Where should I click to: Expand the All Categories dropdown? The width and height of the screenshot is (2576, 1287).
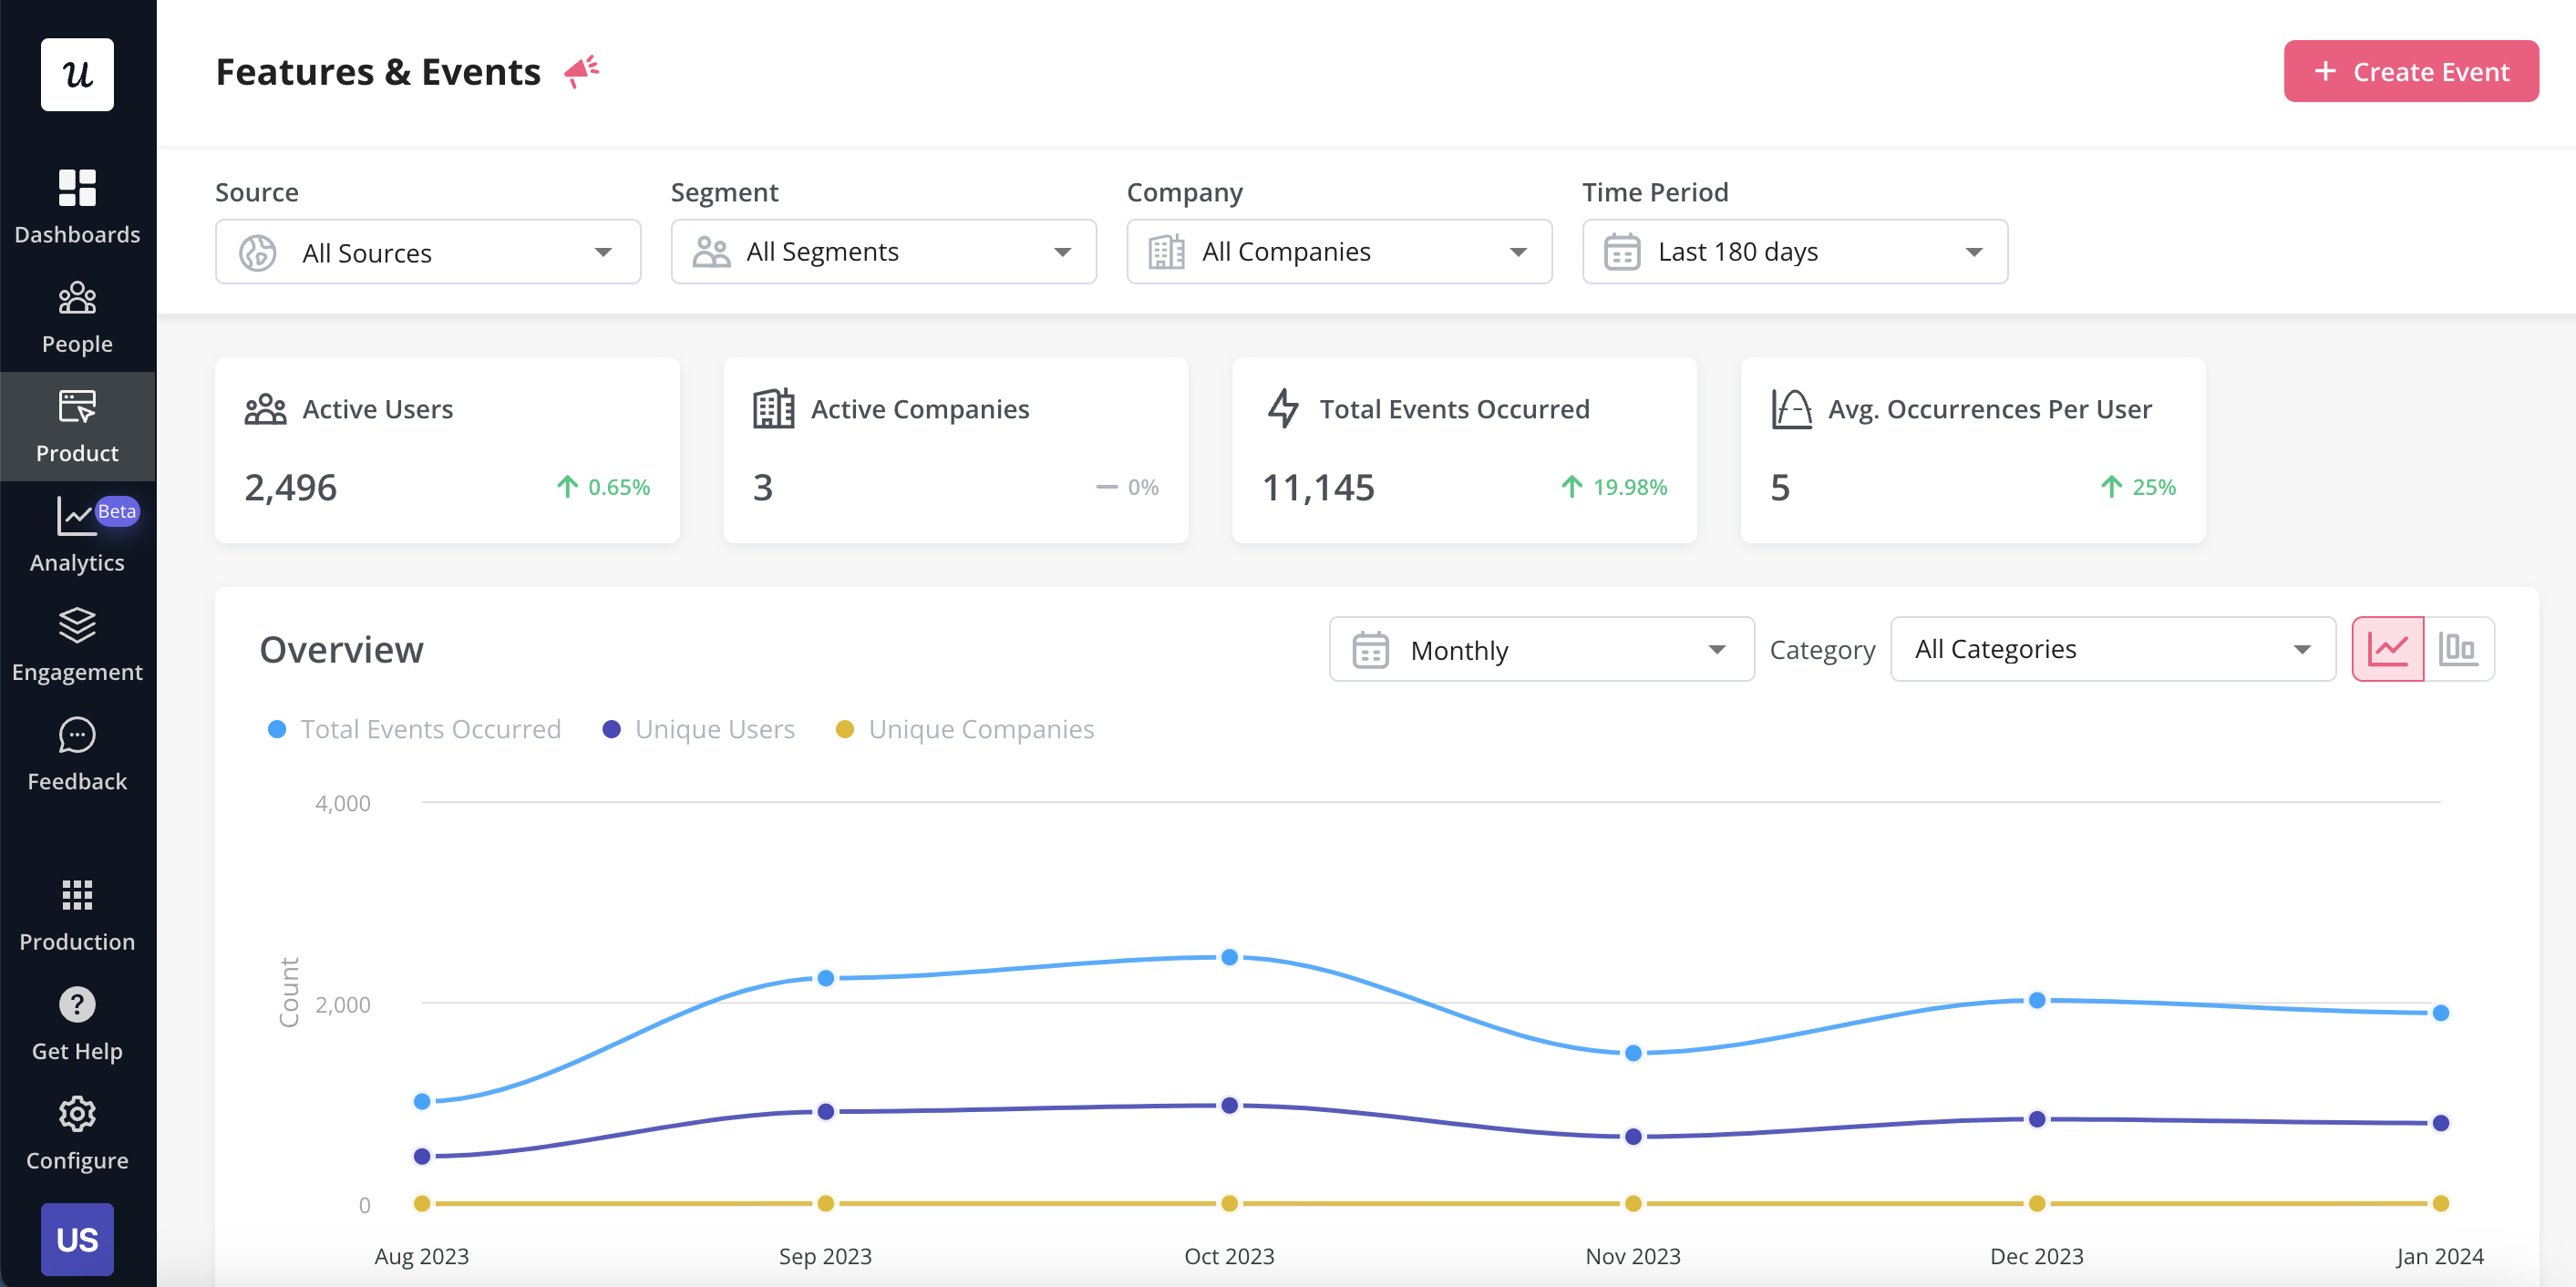pos(2112,648)
